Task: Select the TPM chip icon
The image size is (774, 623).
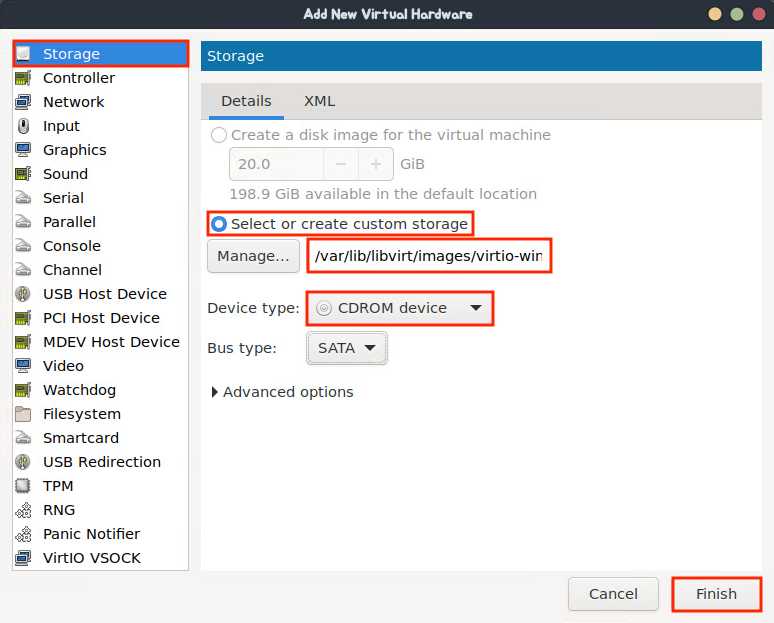Action: point(23,486)
